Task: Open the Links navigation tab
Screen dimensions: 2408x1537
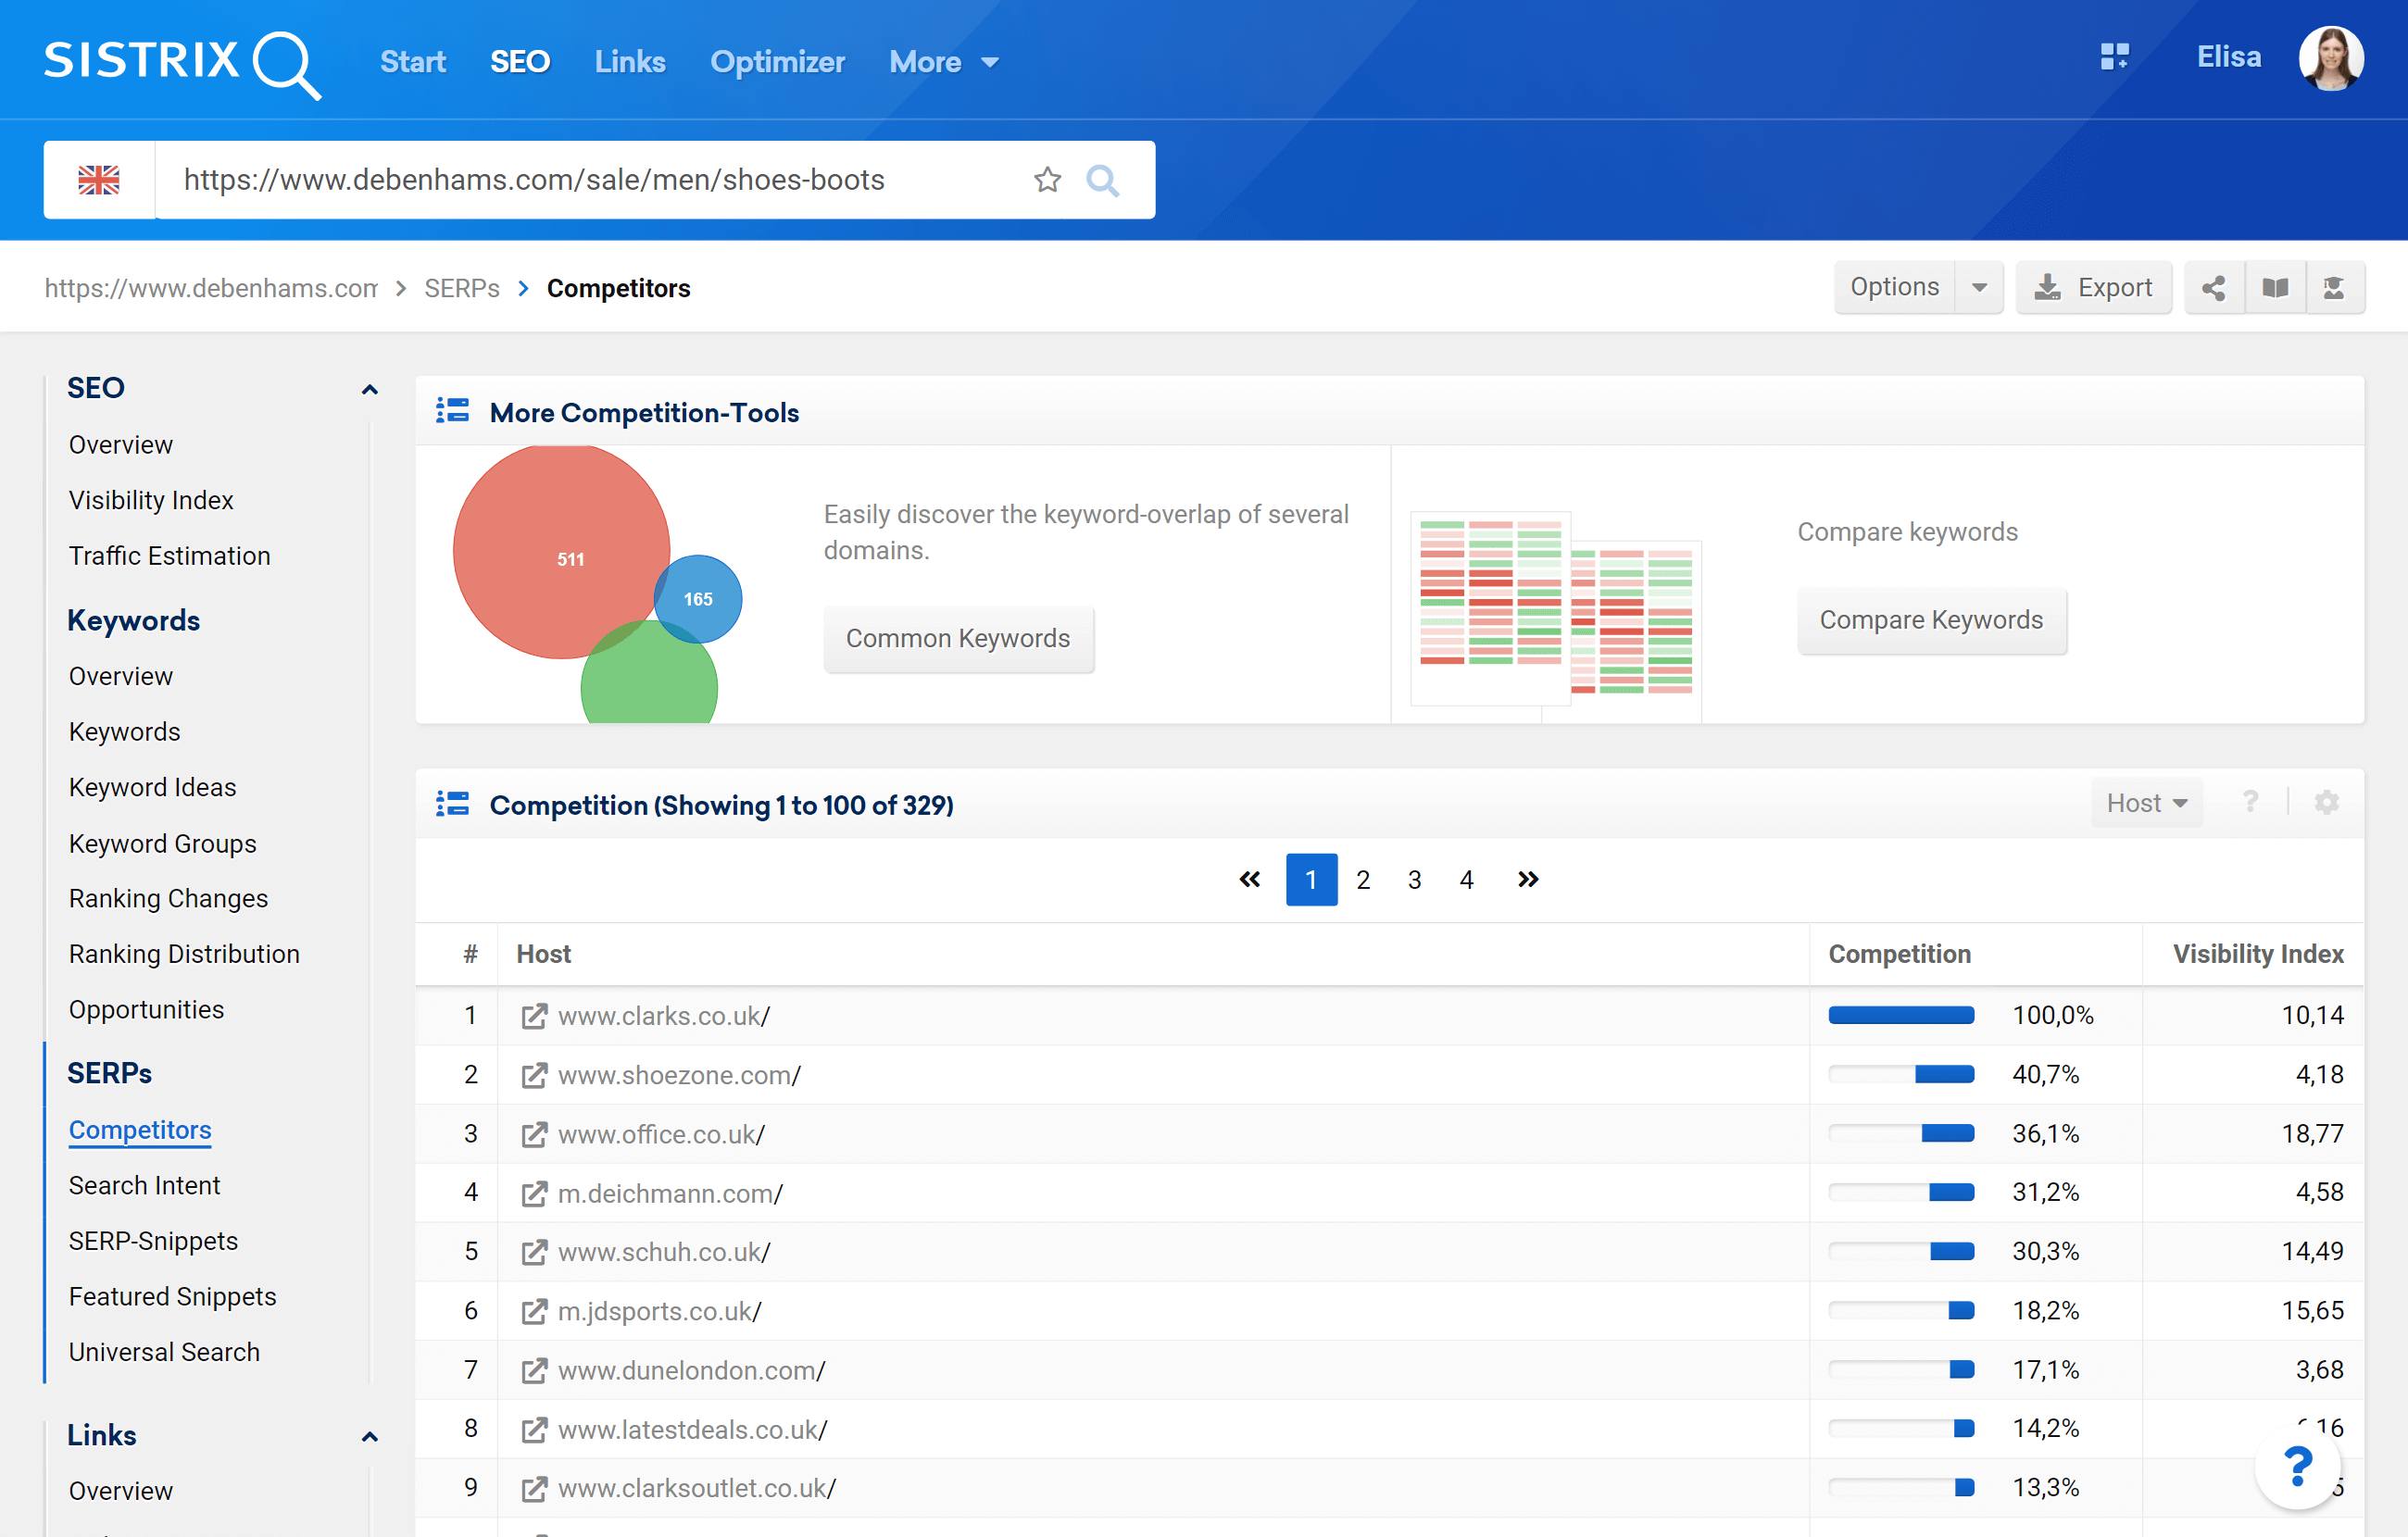Action: pyautogui.click(x=630, y=62)
